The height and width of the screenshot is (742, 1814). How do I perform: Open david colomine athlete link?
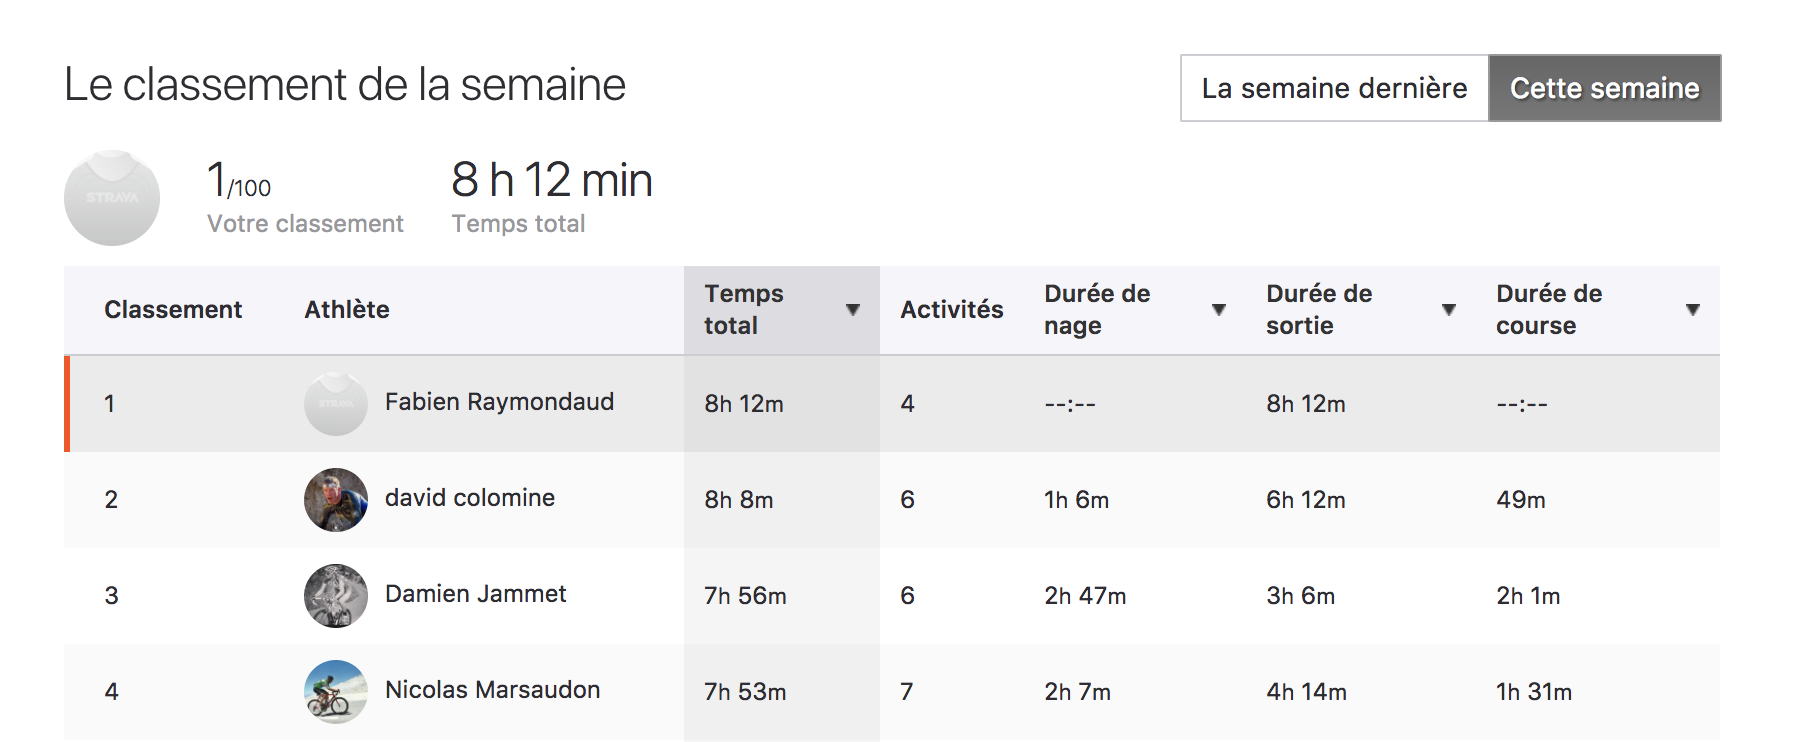click(x=470, y=498)
